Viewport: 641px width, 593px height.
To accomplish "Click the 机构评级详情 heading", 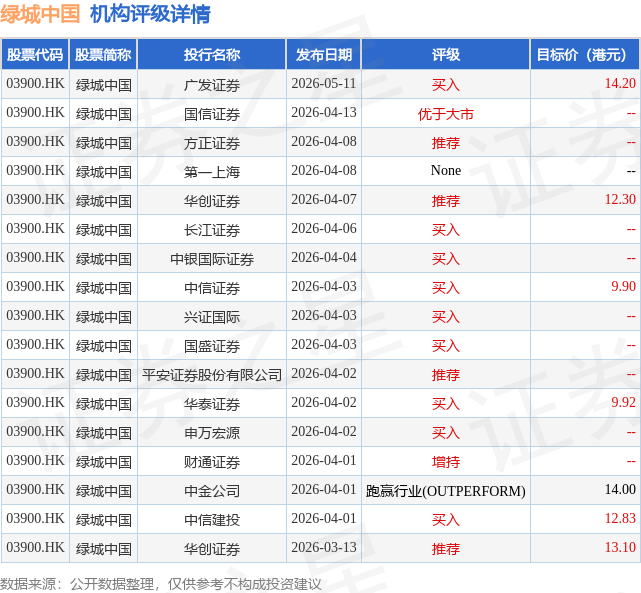I will point(150,14).
